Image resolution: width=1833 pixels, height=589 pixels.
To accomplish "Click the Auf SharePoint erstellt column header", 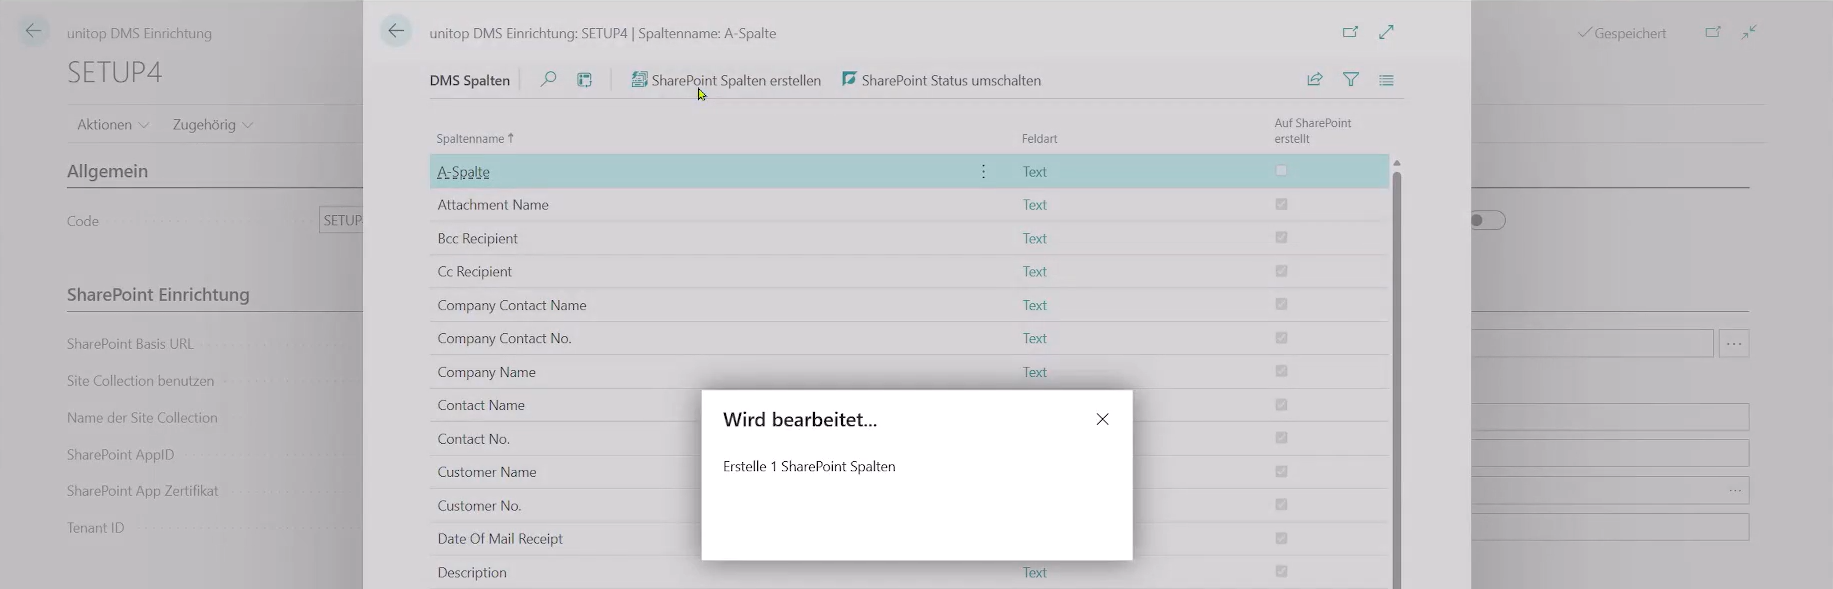I will click(1312, 131).
